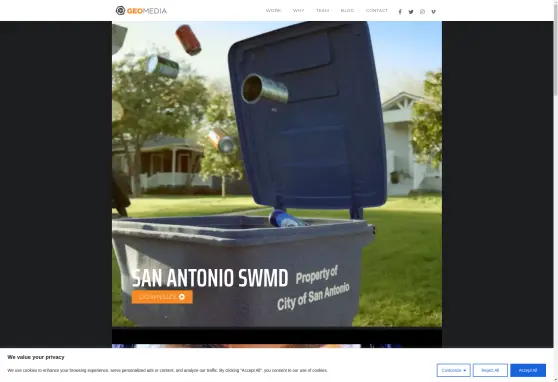Open the Vimeo icon in header
558x382 pixels.
pyautogui.click(x=433, y=12)
